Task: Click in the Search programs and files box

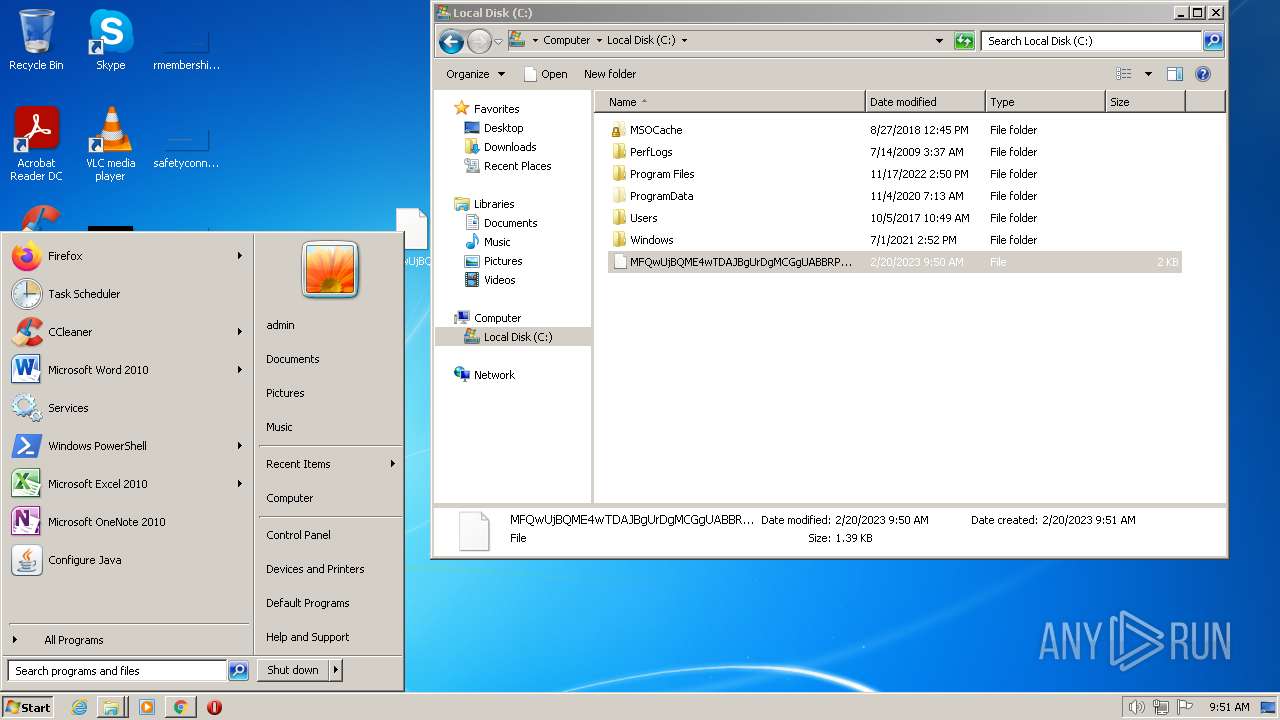Action: (117, 671)
